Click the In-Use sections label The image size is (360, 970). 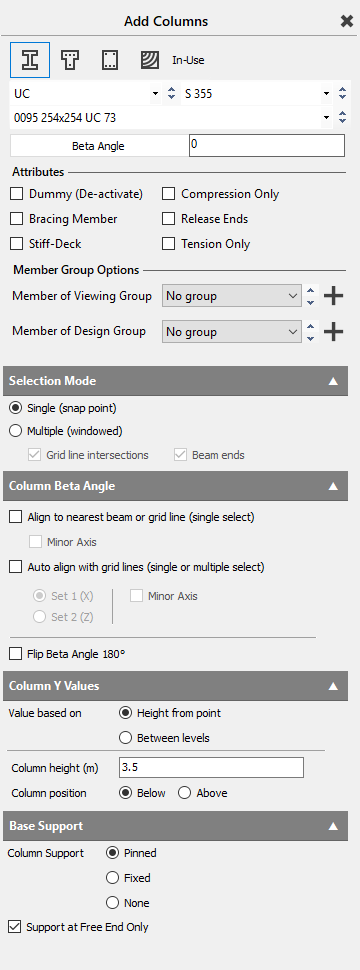188,61
